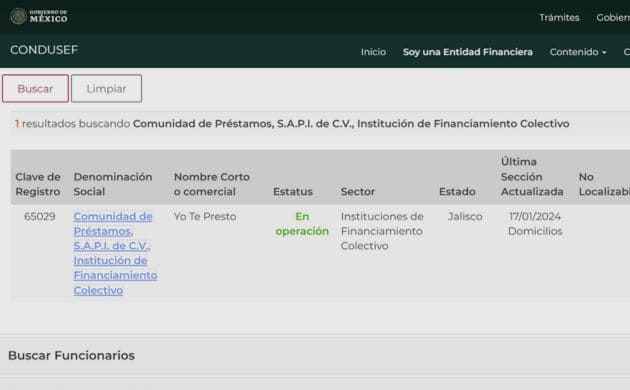This screenshot has height=390, width=630.
Task: Click the Buscar button
Action: pos(35,88)
